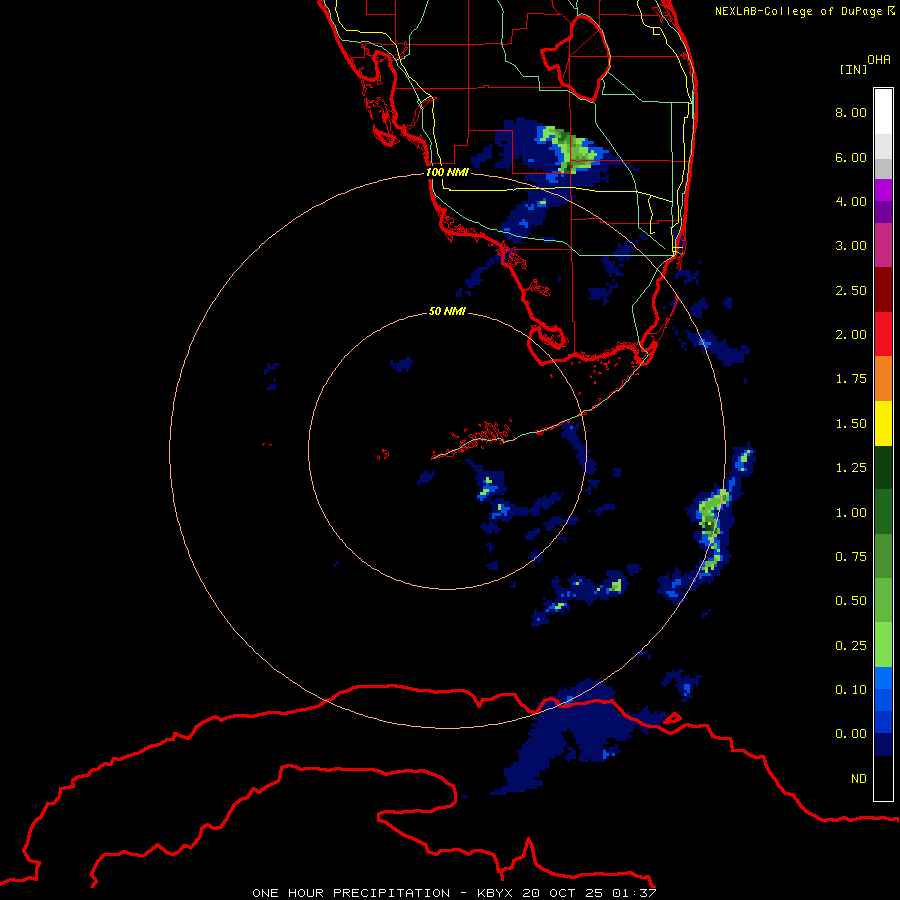This screenshot has width=900, height=900.
Task: Select the 1.25 legend value
Action: point(850,468)
